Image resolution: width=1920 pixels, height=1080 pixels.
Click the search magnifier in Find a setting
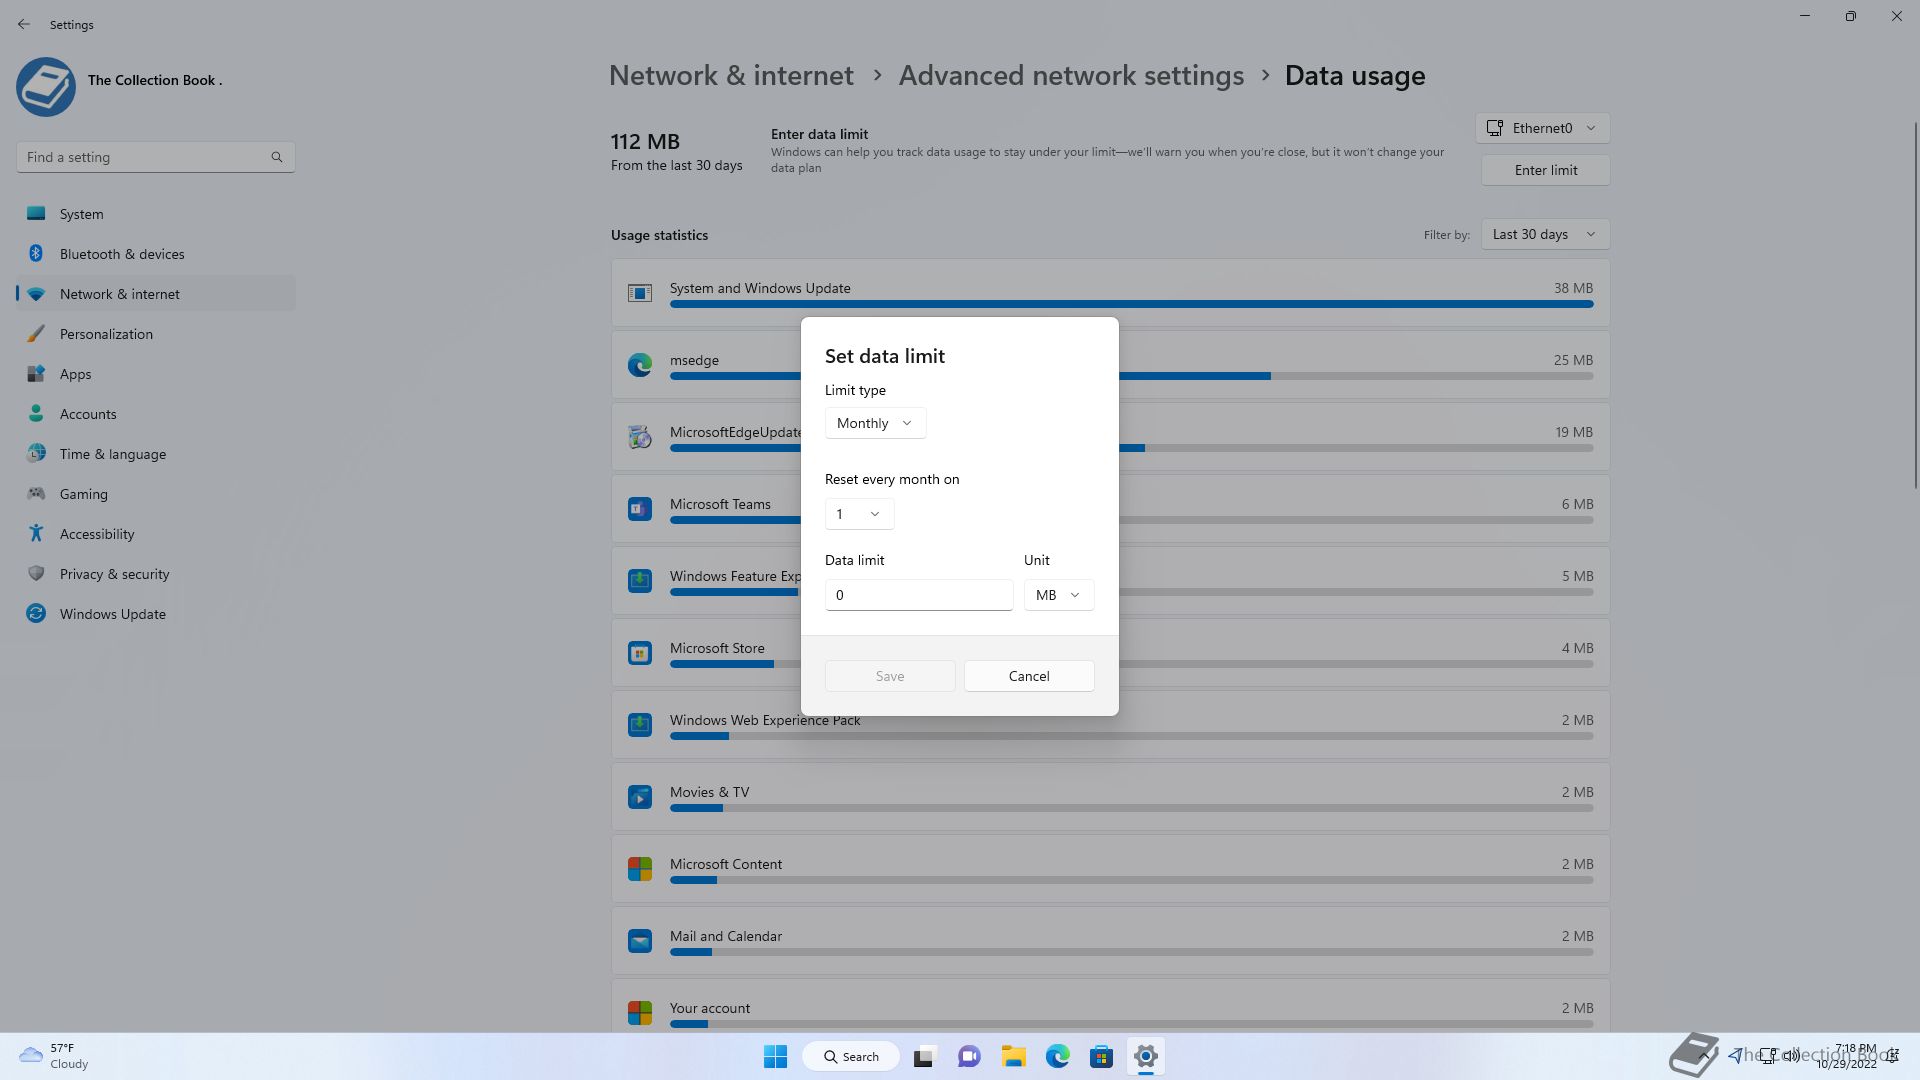(277, 157)
